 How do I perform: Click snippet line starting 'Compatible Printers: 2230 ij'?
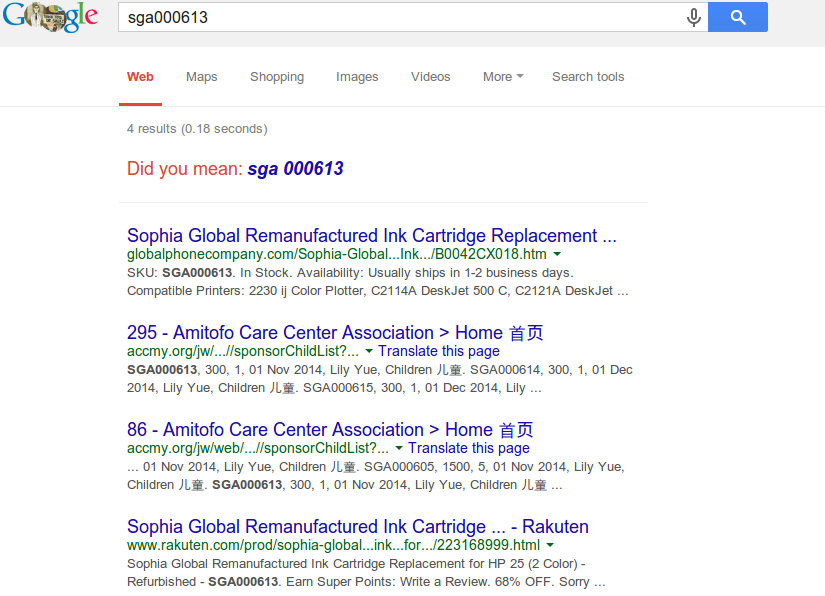tap(377, 291)
